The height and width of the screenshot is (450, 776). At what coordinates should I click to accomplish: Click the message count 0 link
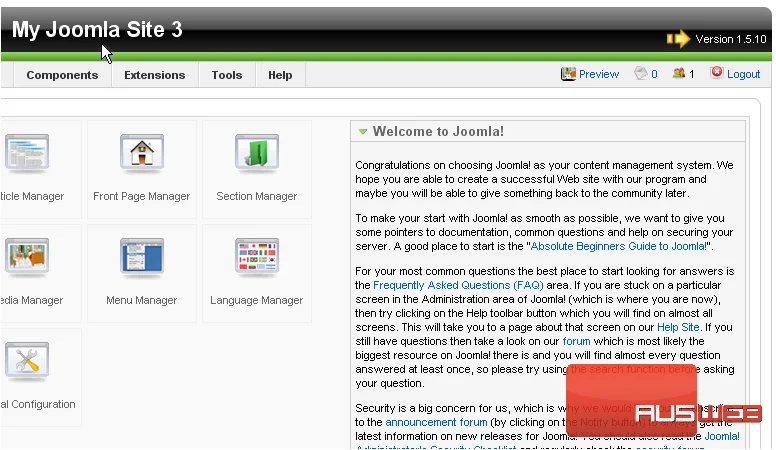654,74
